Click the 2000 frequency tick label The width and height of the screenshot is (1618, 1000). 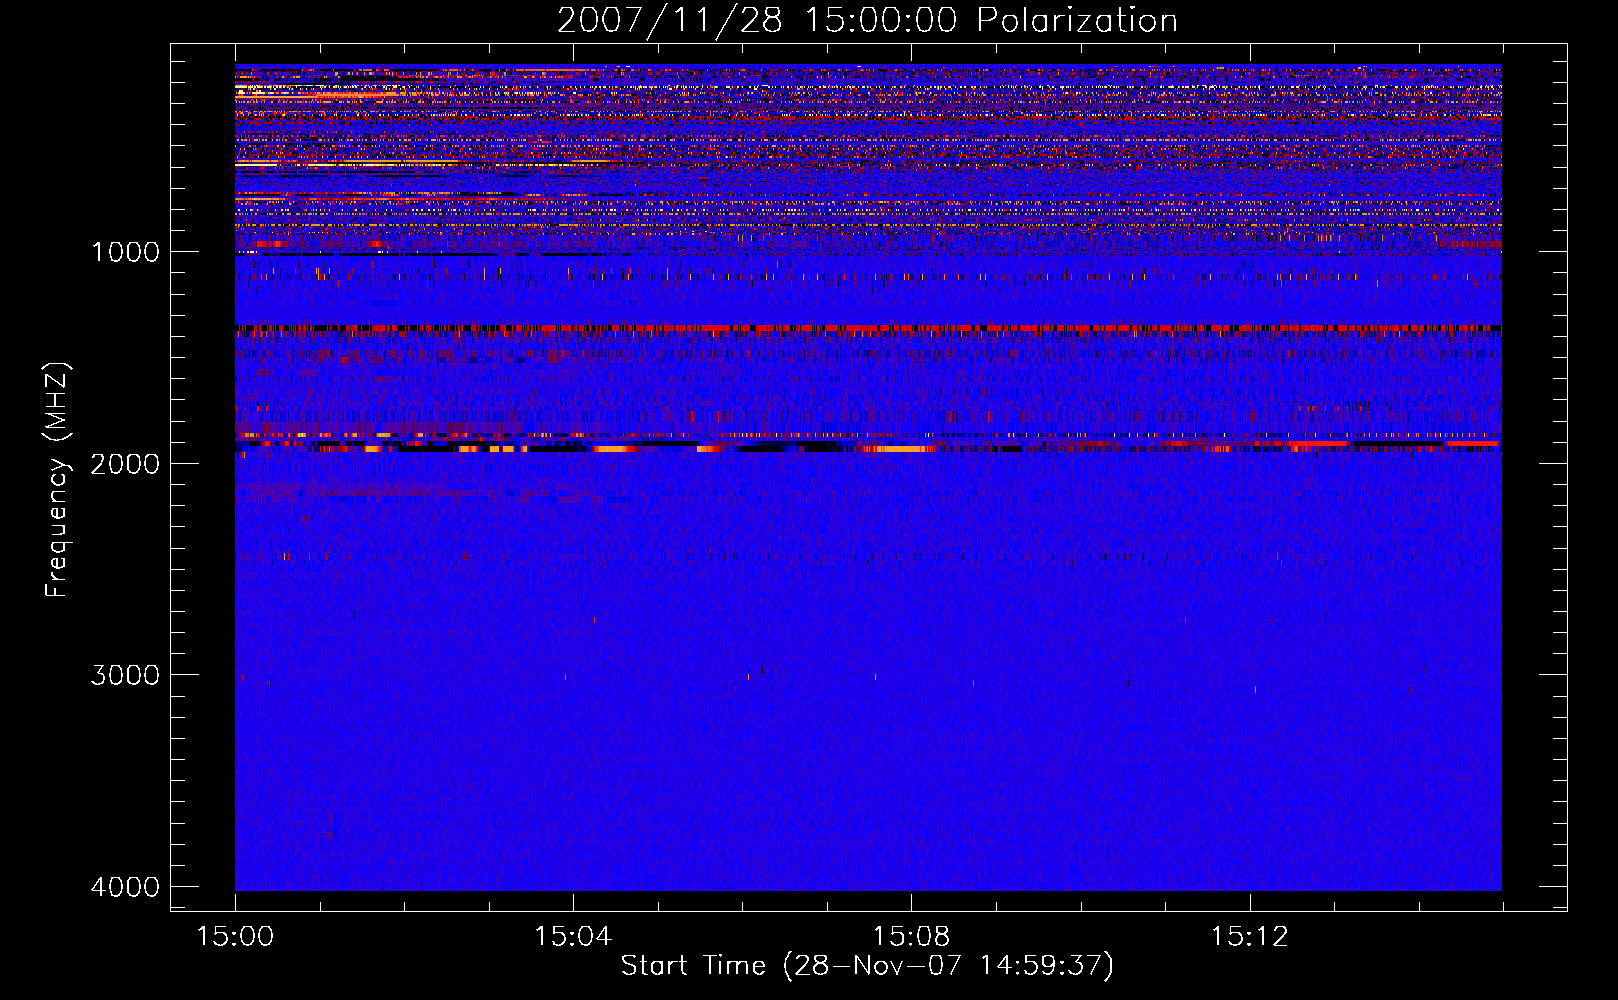point(125,464)
